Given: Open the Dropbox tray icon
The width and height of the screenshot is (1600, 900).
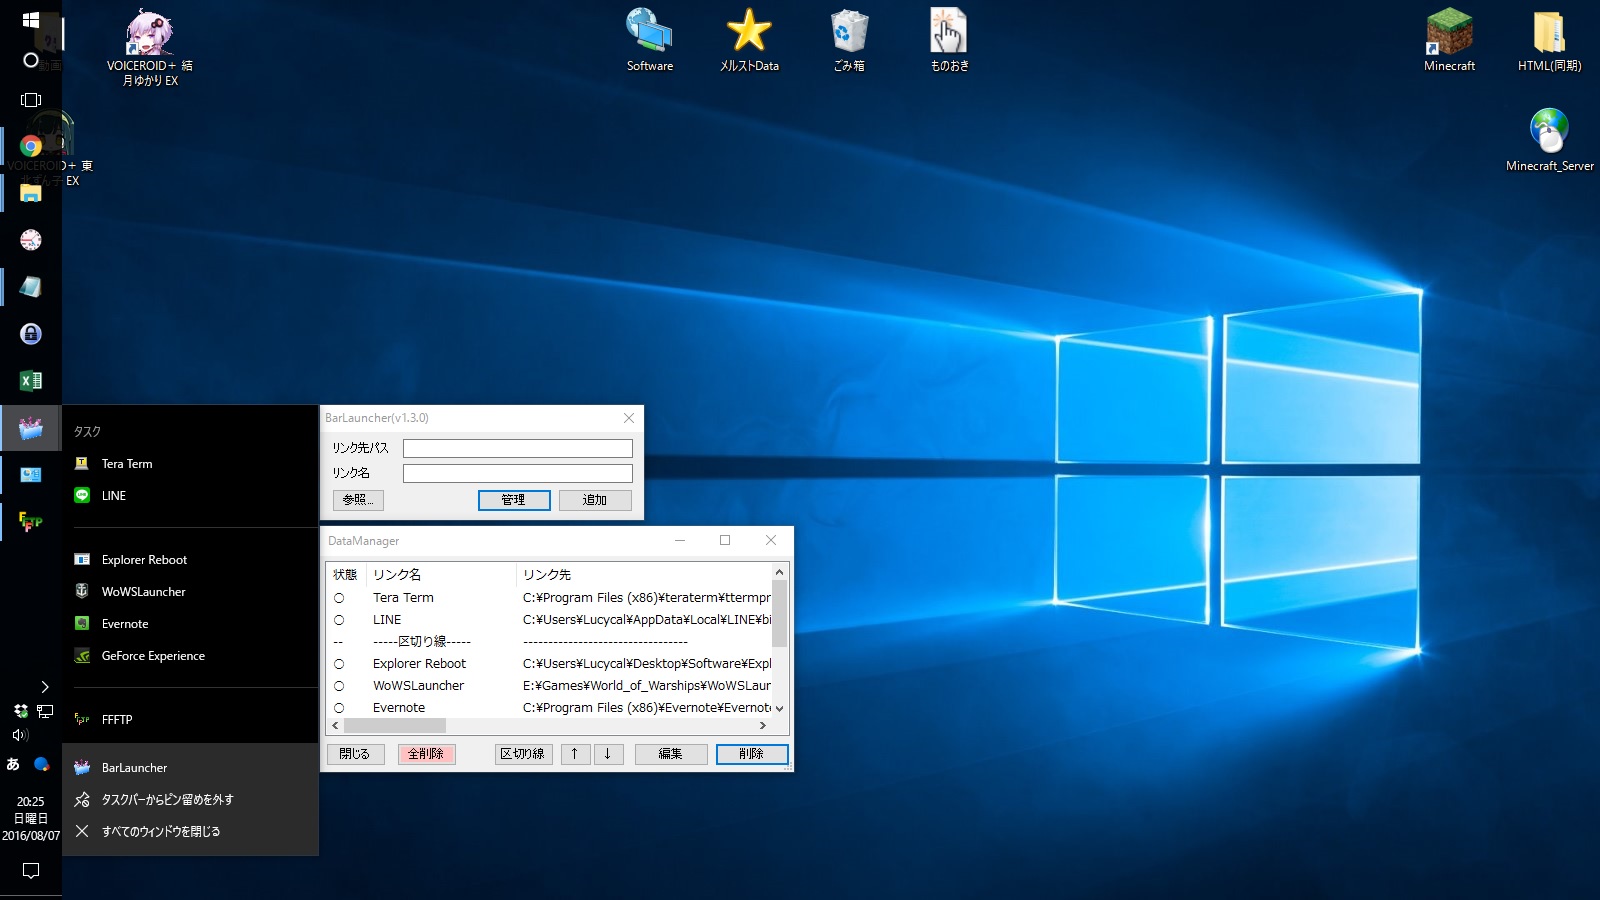Looking at the screenshot, I should (x=20, y=711).
